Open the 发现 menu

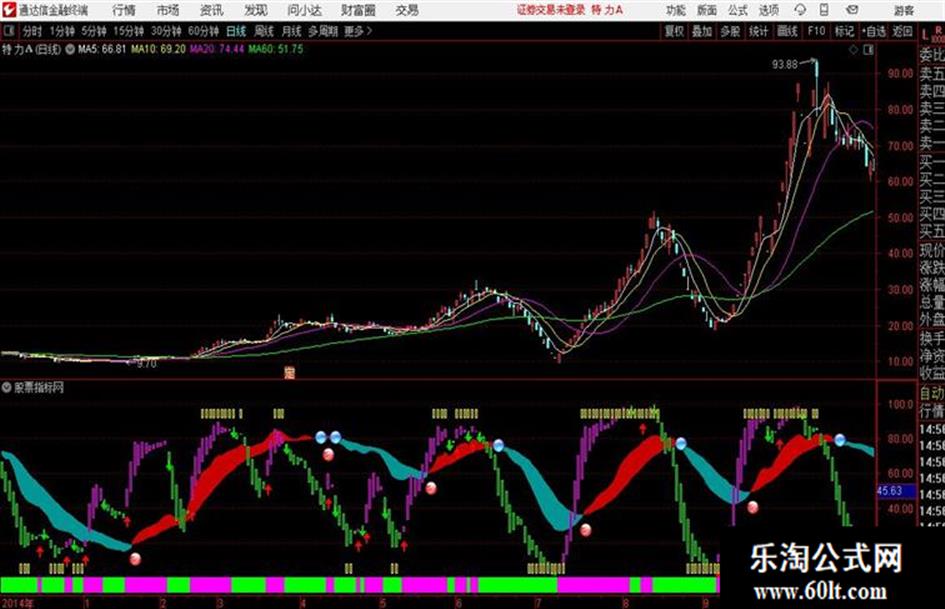pyautogui.click(x=256, y=10)
